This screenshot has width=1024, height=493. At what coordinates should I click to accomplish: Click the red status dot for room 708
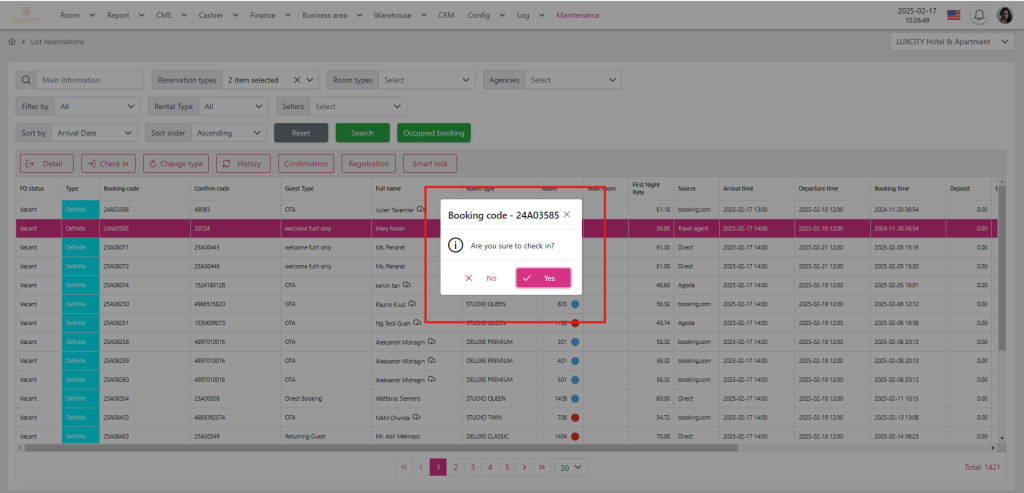(575, 416)
